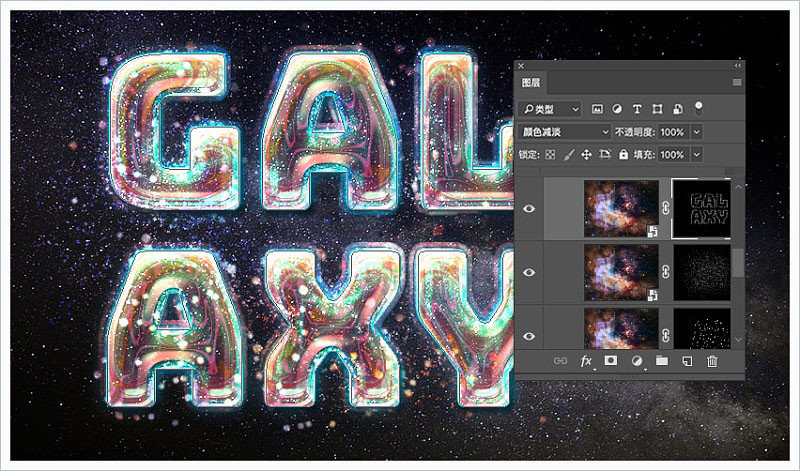Select the dense particle mask thumbnail
The height and width of the screenshot is (471, 800).
(702, 272)
